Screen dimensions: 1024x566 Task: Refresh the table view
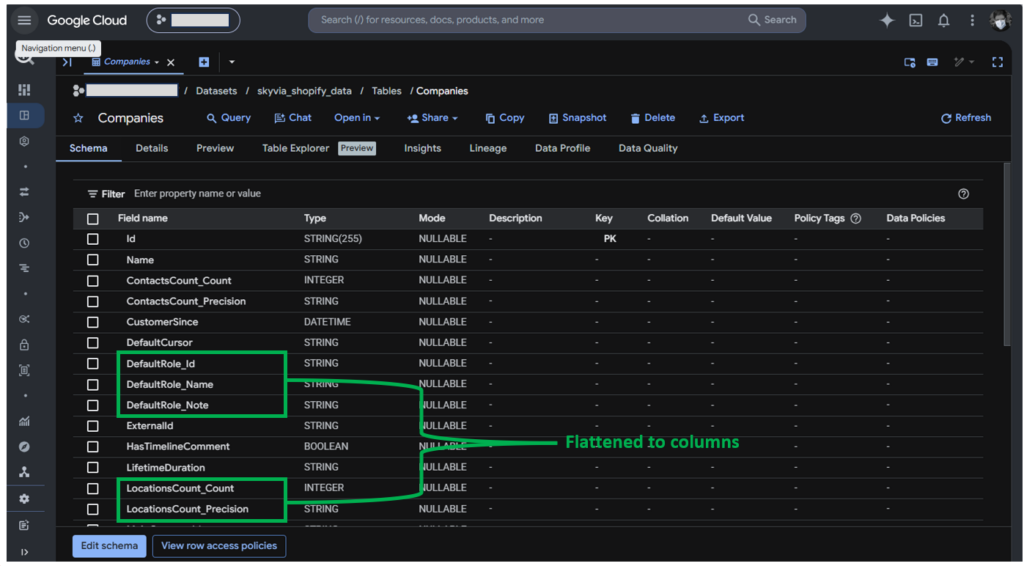pos(966,118)
